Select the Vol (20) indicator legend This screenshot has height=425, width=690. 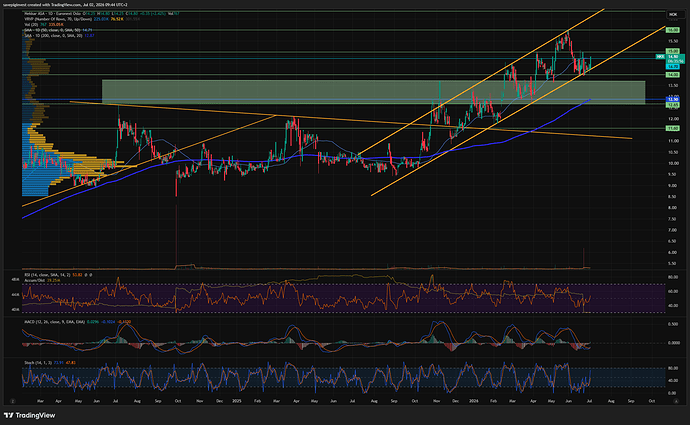point(44,25)
